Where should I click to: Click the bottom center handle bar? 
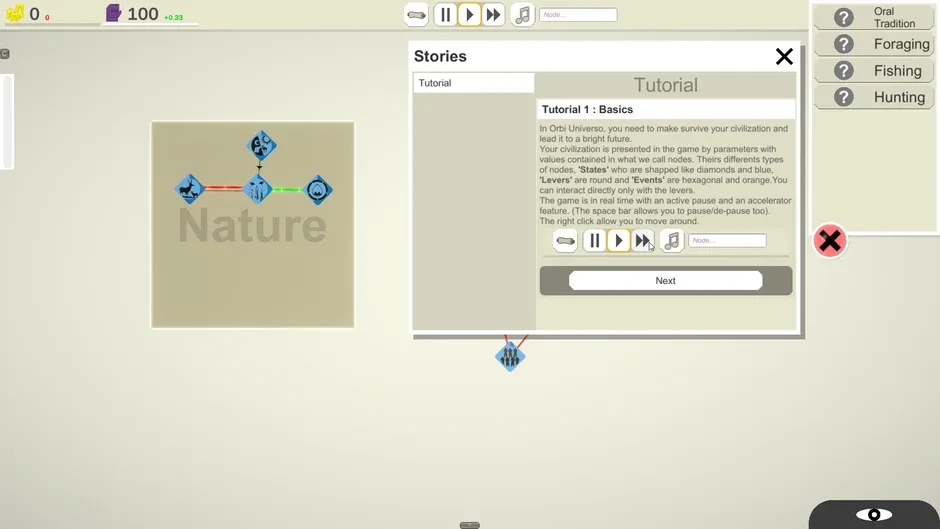(x=469, y=525)
